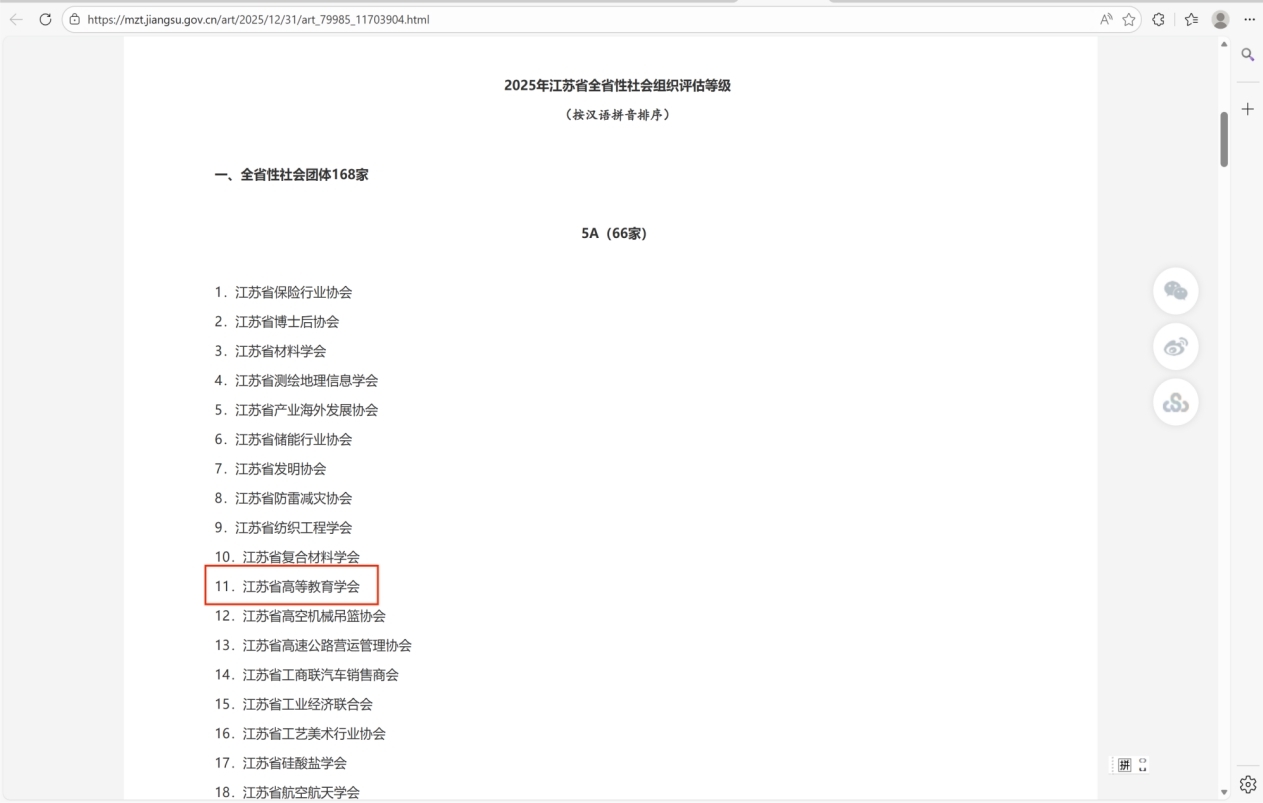Open browser extensions puzzle icon
Viewport: 1263px width, 803px height.
point(1159,19)
